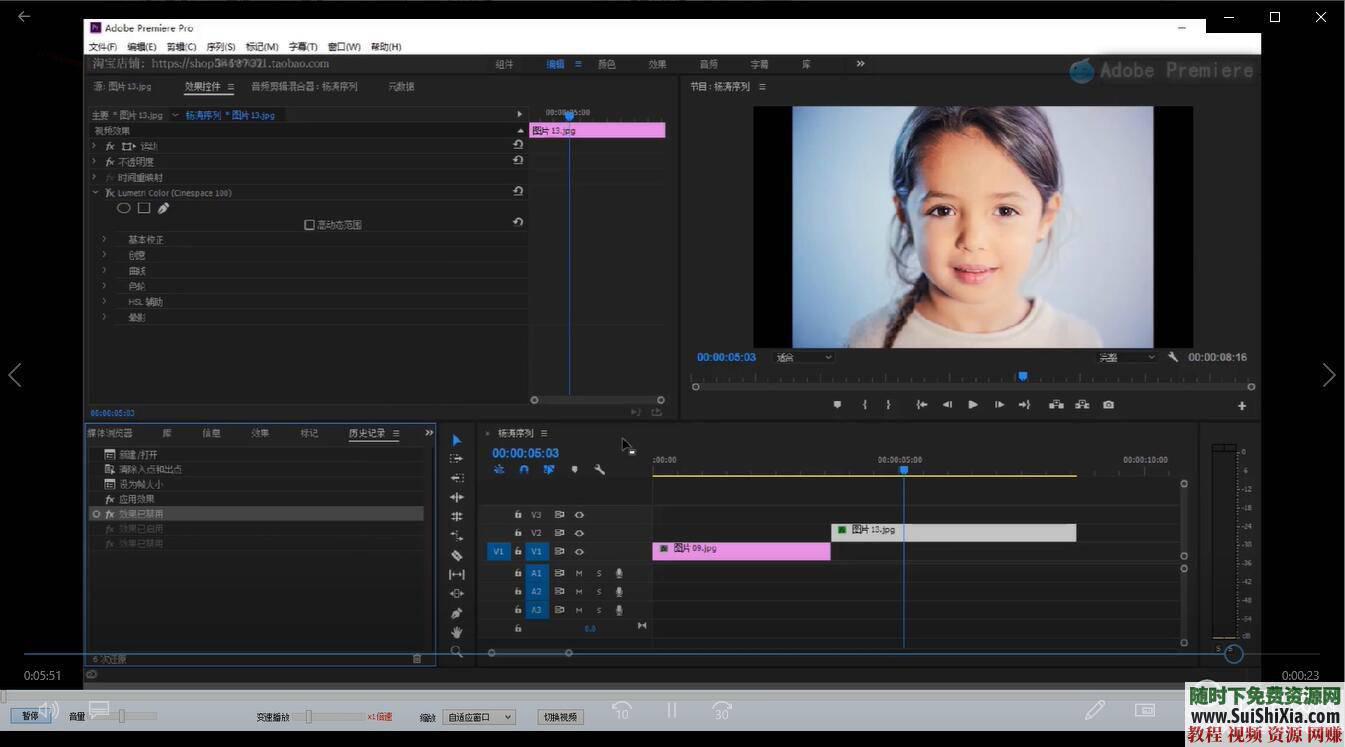
Task: Go to next video arrow
Action: coord(1328,375)
